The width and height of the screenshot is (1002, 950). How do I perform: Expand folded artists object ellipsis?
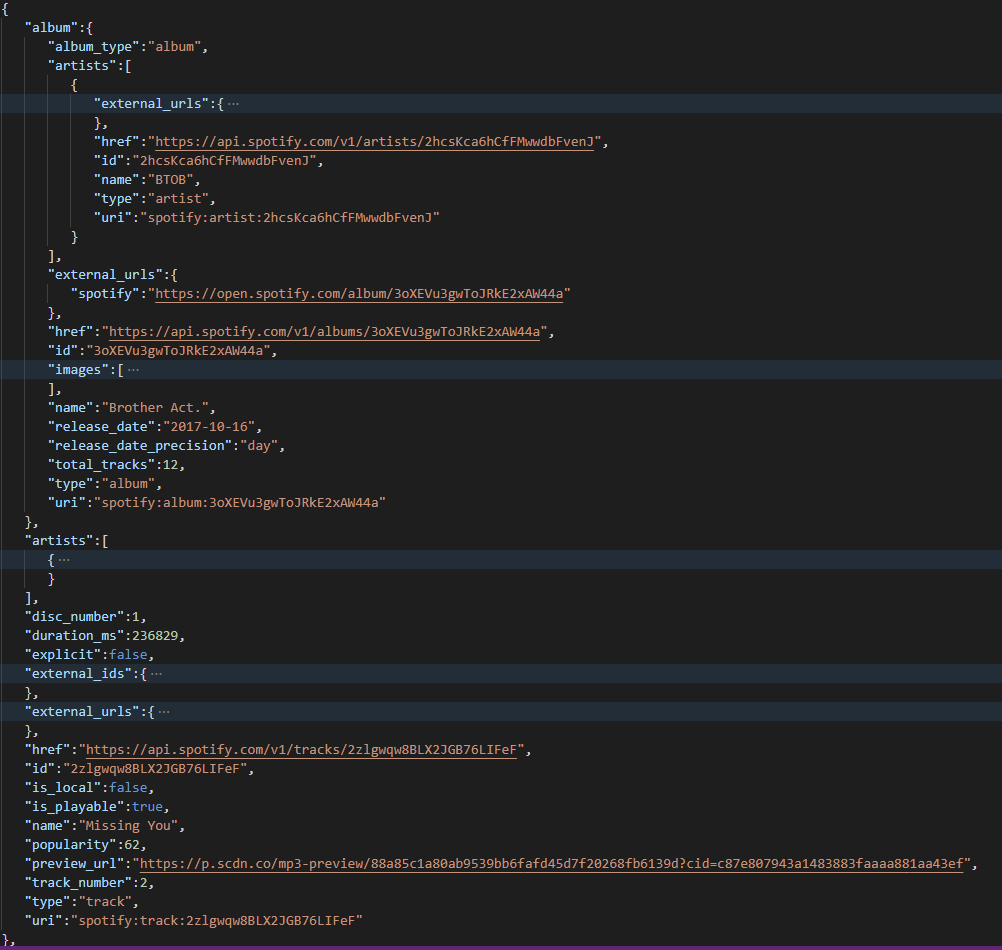[64, 560]
